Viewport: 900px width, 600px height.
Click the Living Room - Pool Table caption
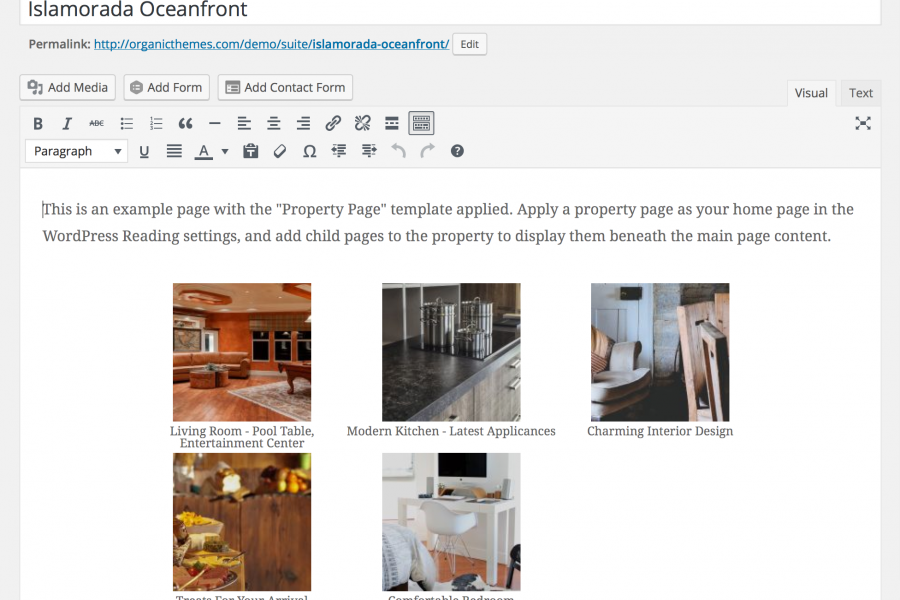point(242,437)
